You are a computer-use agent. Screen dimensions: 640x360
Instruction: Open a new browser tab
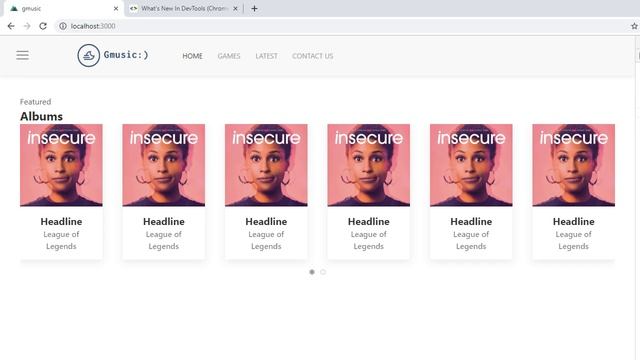point(254,8)
